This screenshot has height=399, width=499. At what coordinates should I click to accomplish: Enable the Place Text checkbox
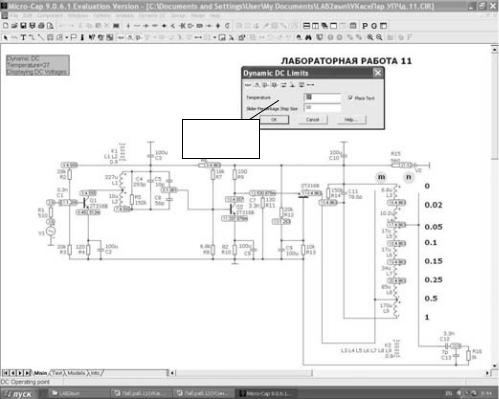pos(350,98)
